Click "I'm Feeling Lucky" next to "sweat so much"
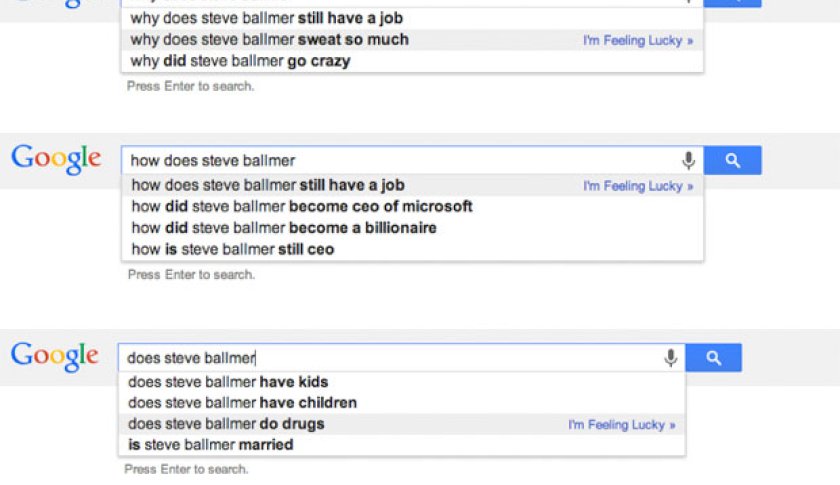 (x=638, y=41)
